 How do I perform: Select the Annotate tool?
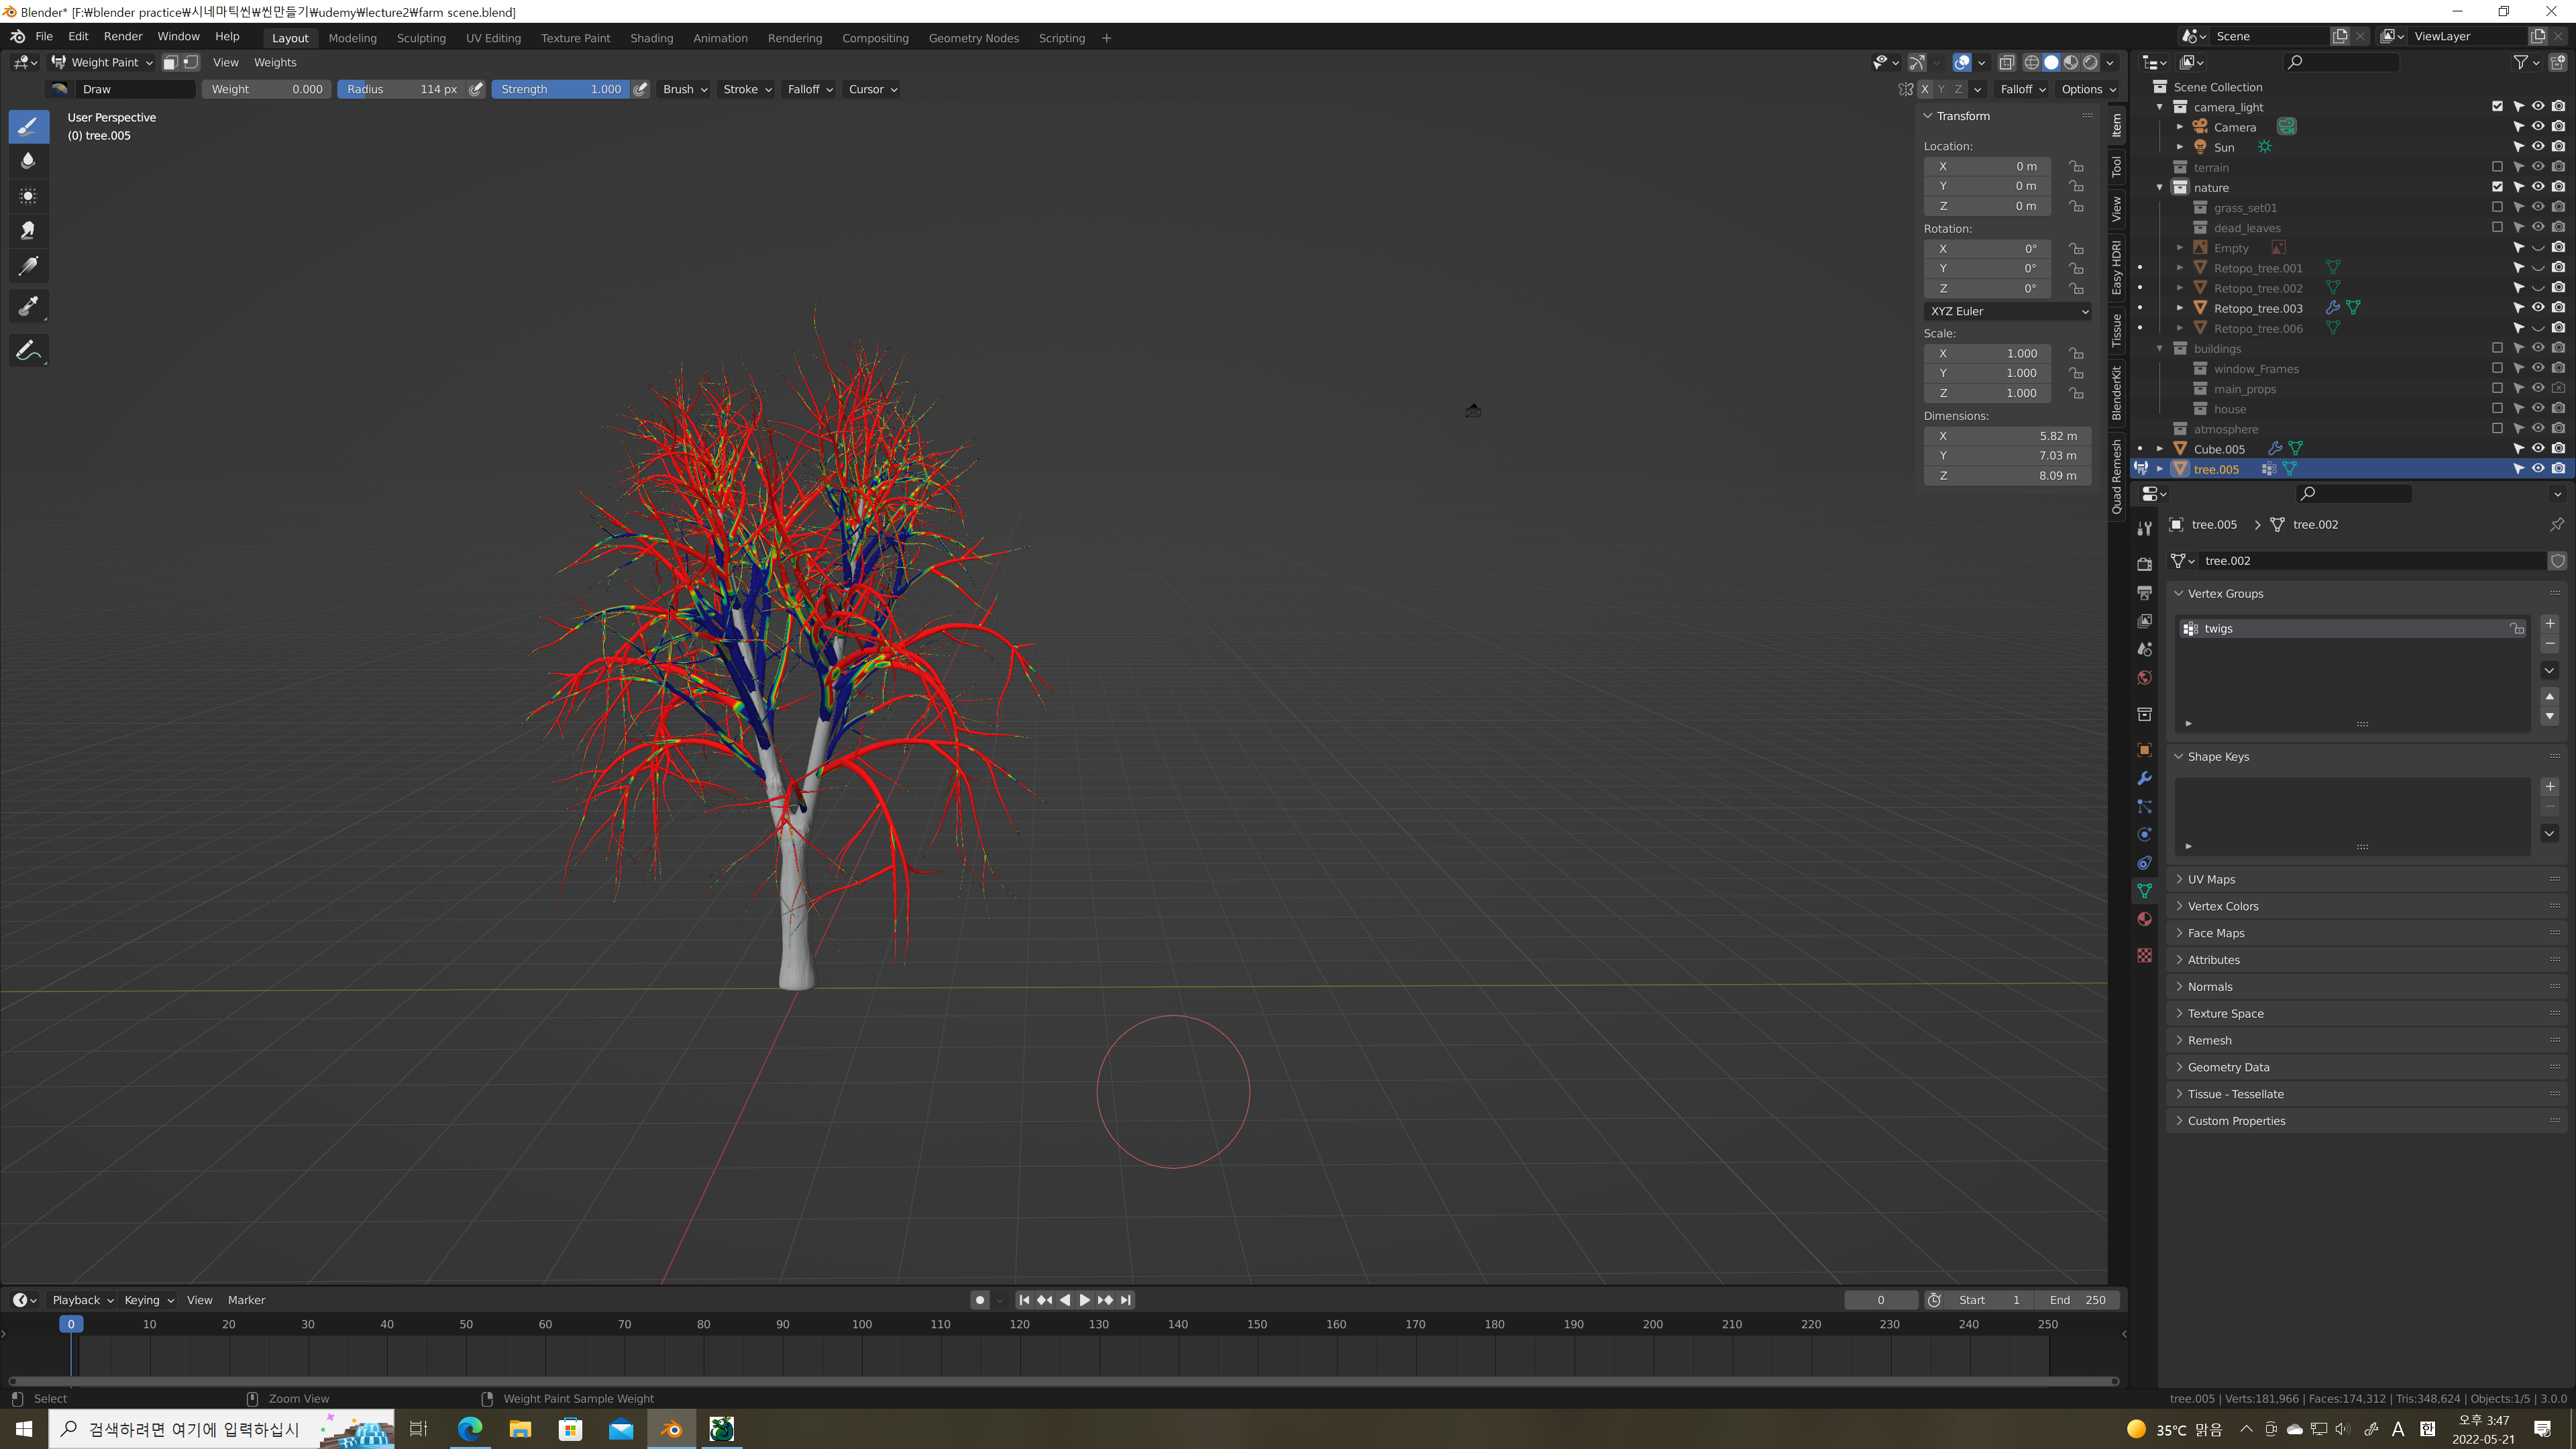(x=28, y=351)
